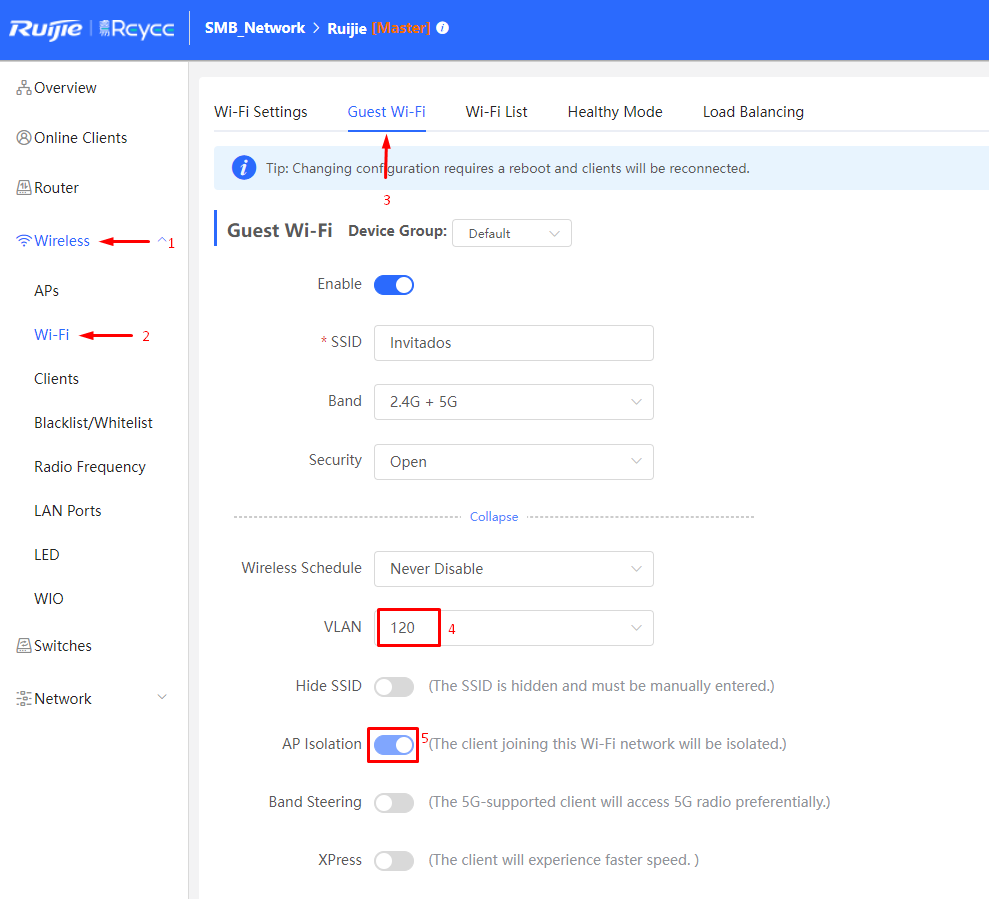The height and width of the screenshot is (899, 989).
Task: Open the Band 2.4G + 5G dropdown
Action: tap(513, 402)
